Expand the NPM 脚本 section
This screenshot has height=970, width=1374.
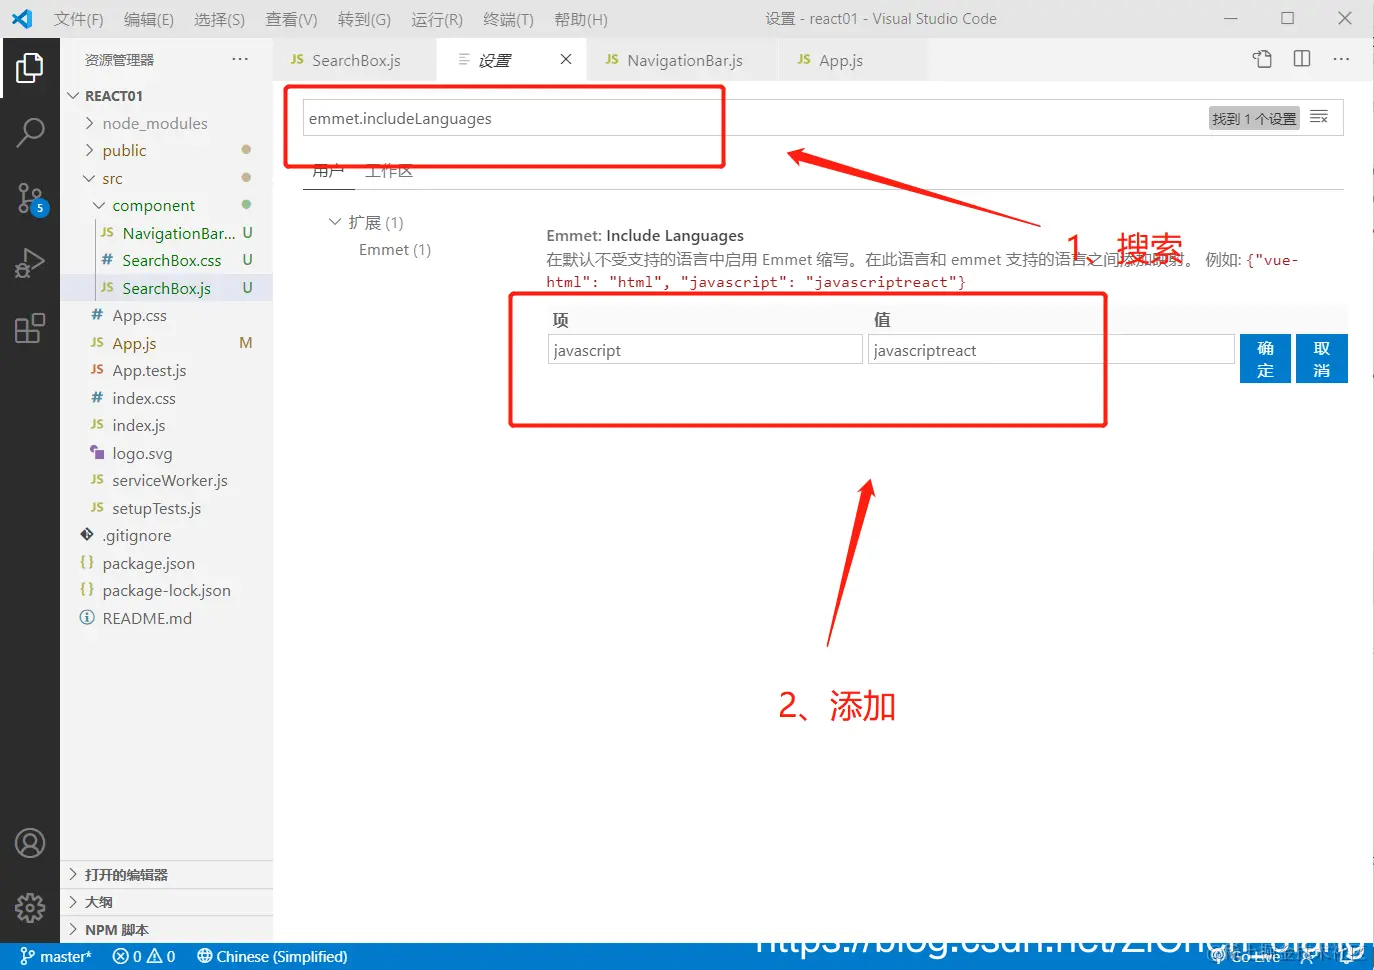pos(166,929)
